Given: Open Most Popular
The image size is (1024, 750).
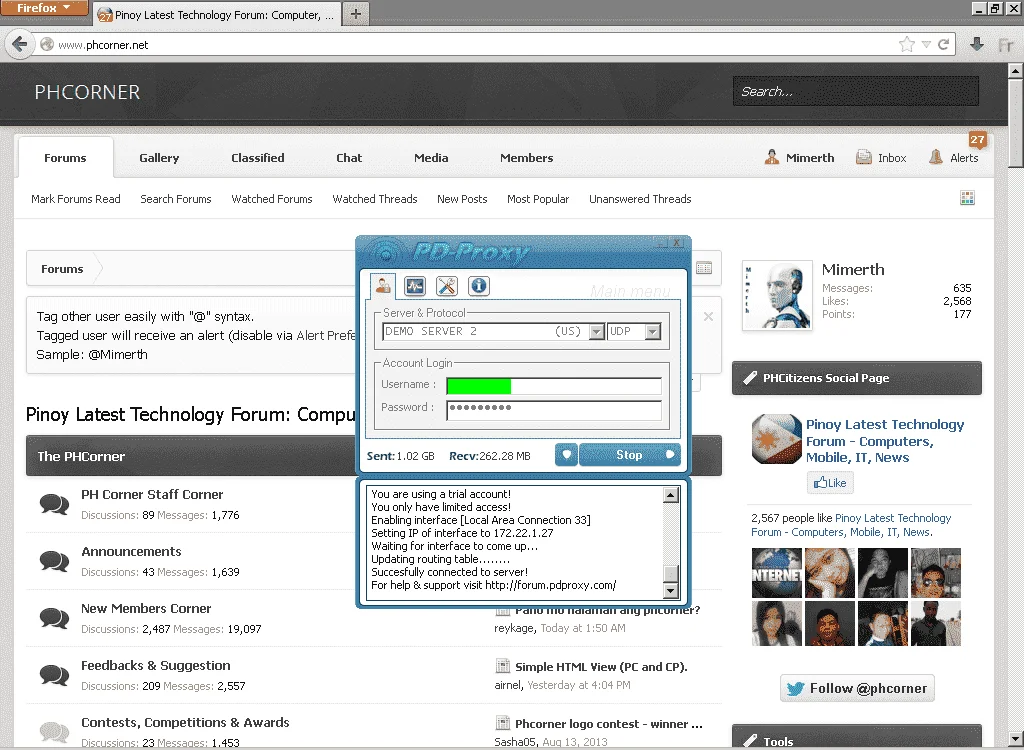Looking at the screenshot, I should point(538,199).
